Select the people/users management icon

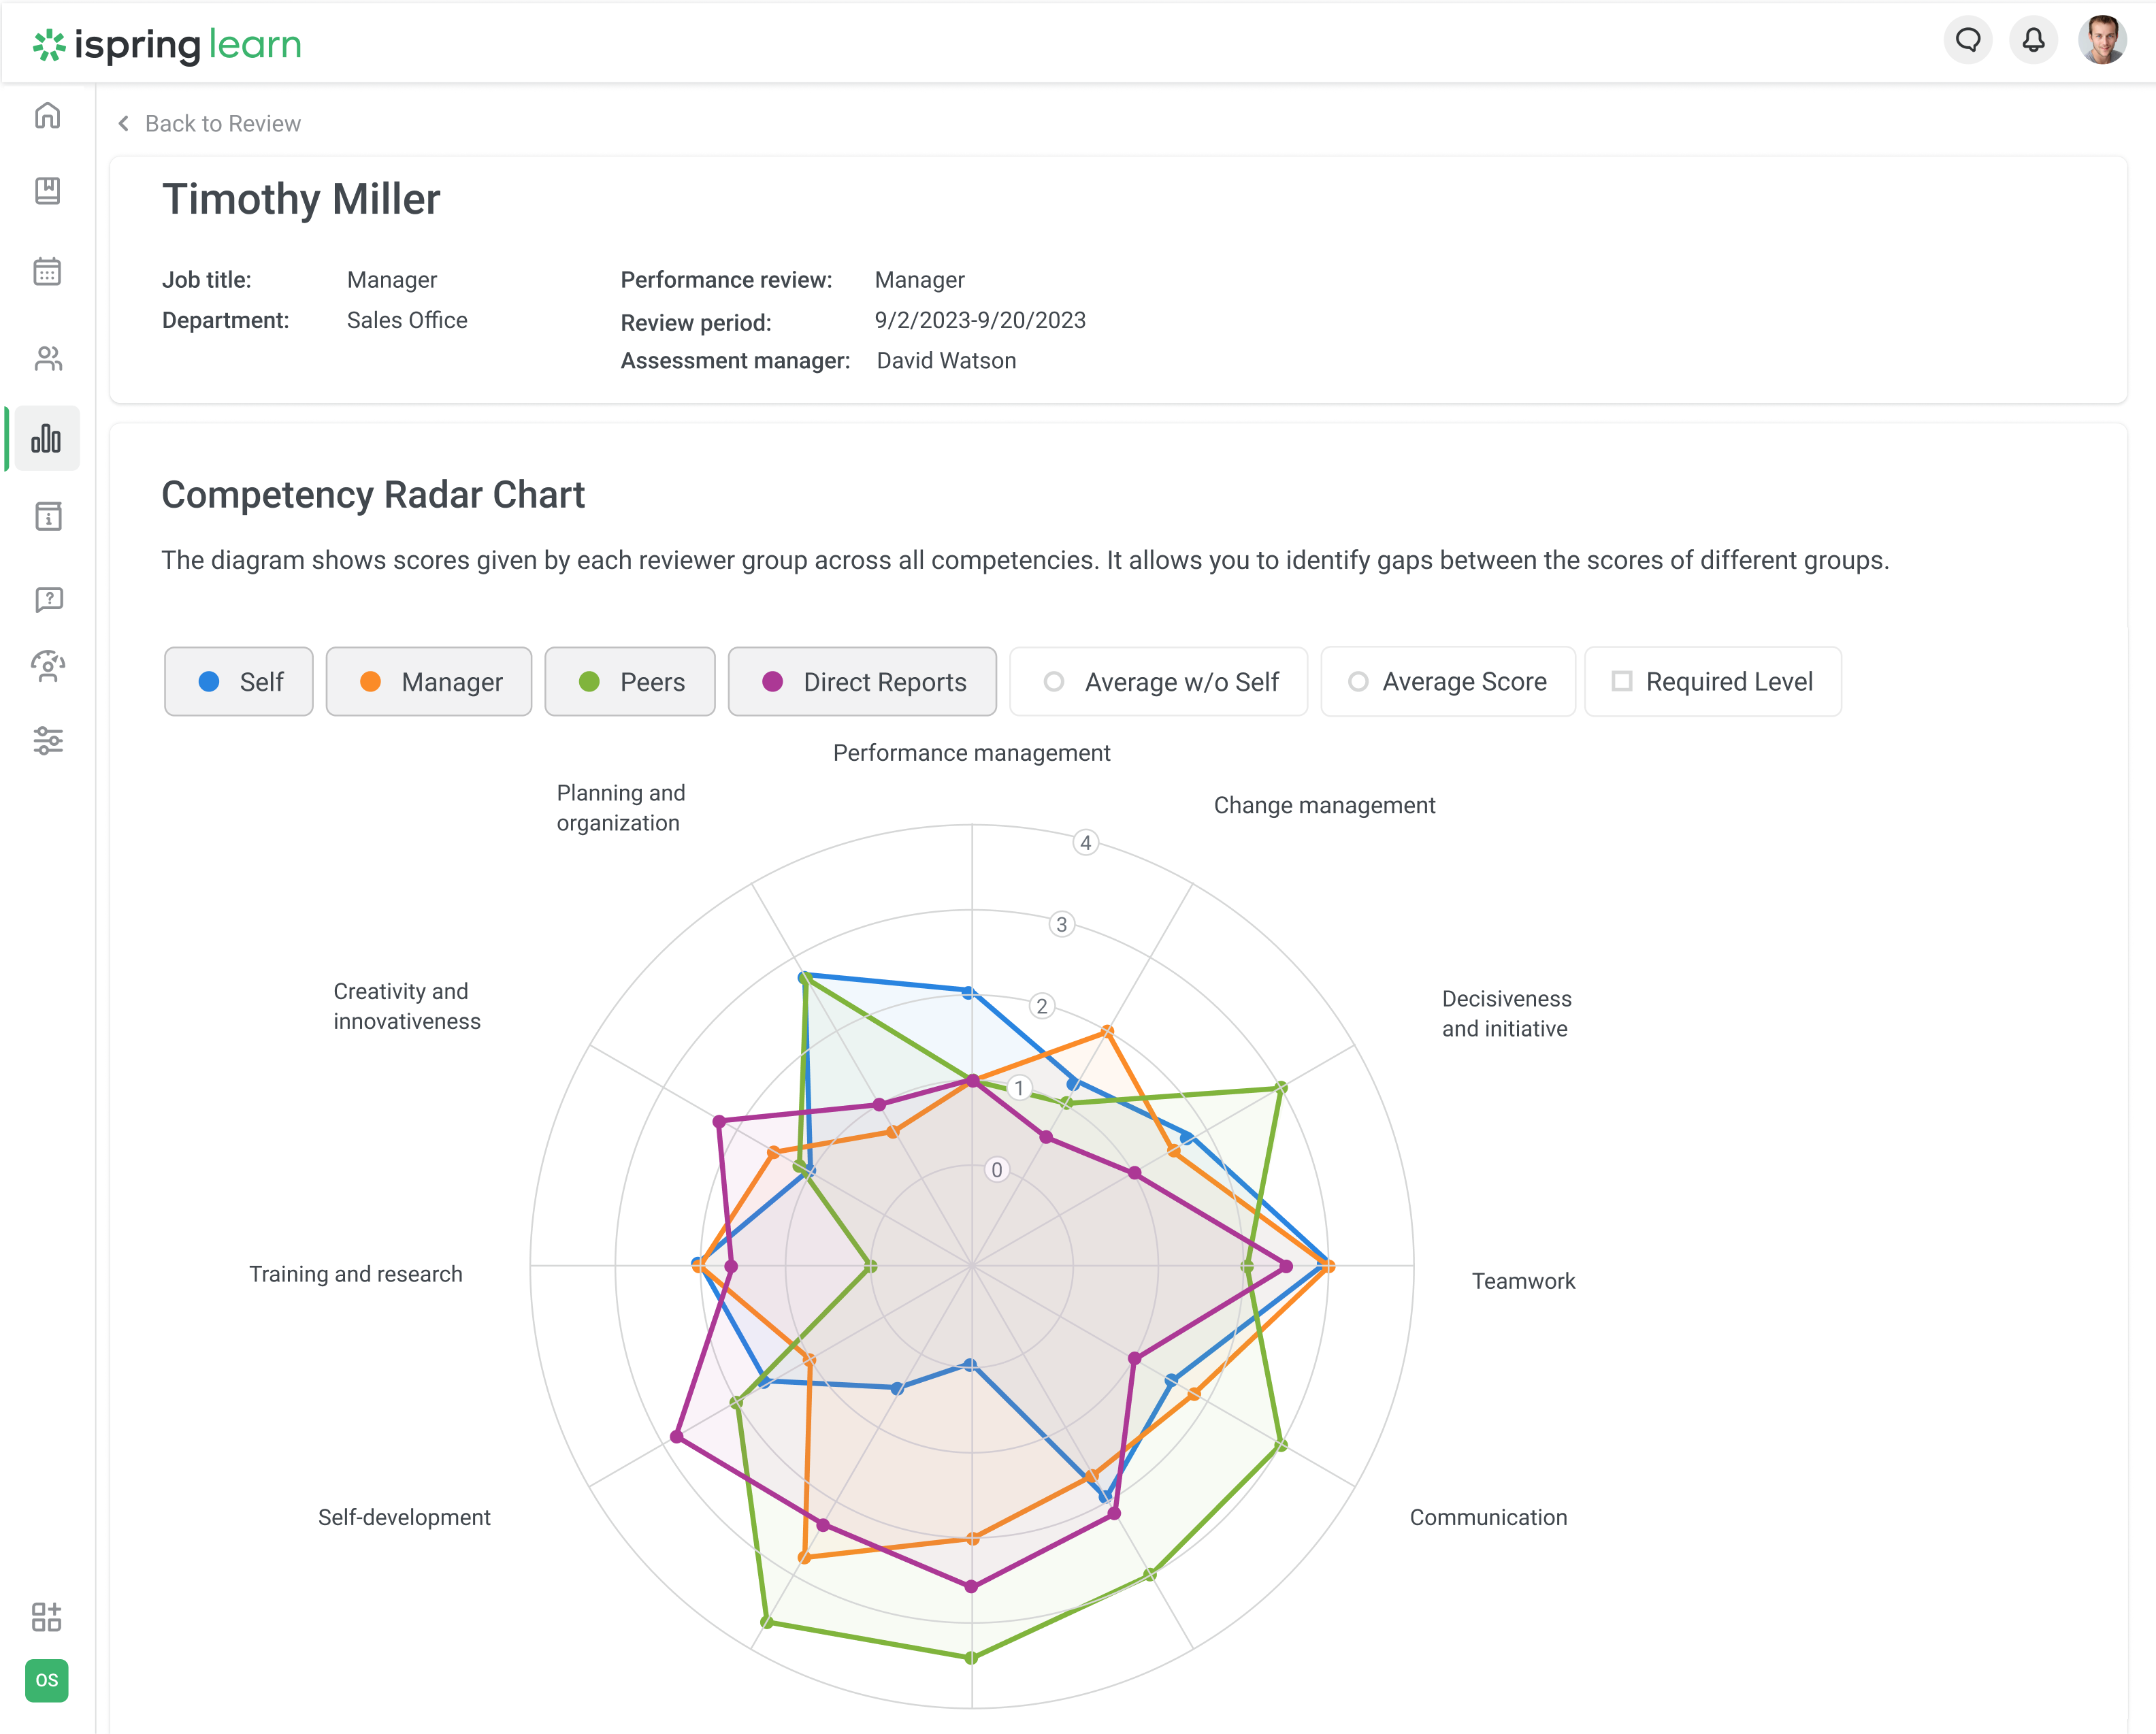click(x=46, y=357)
